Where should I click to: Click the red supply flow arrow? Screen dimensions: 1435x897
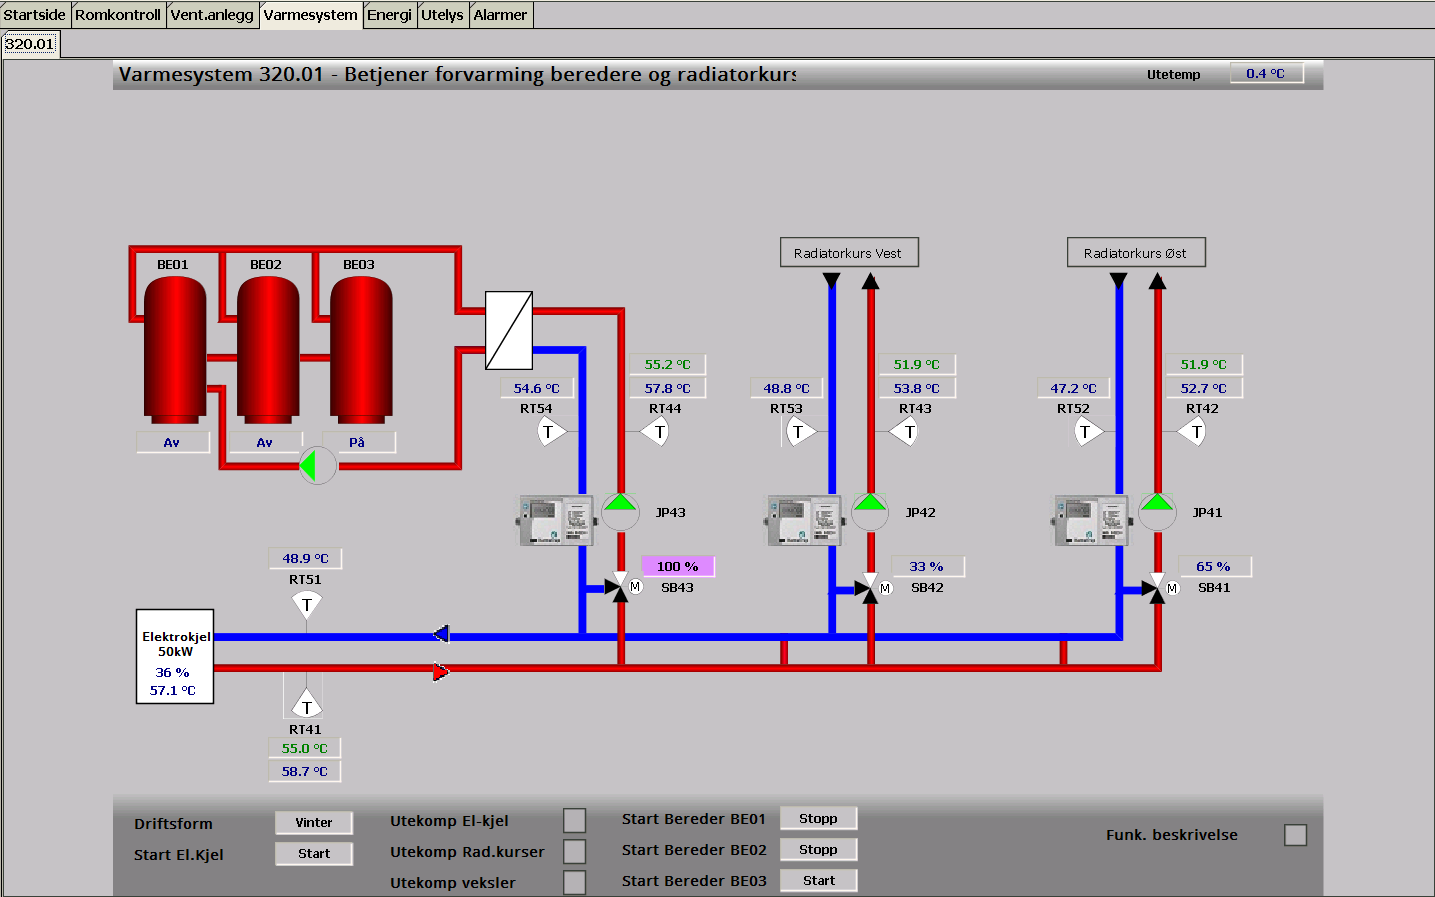pos(441,672)
